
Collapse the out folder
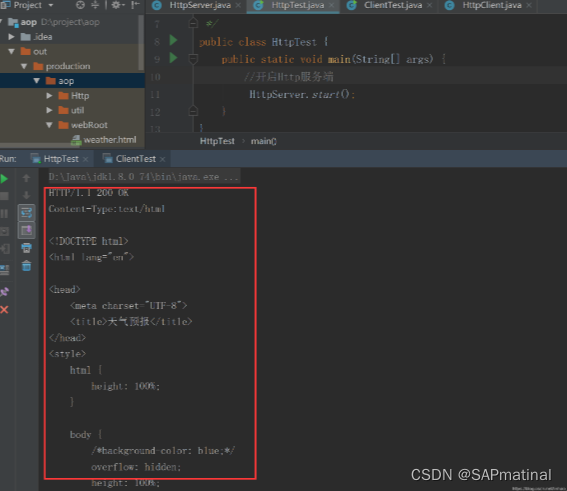(x=11, y=52)
